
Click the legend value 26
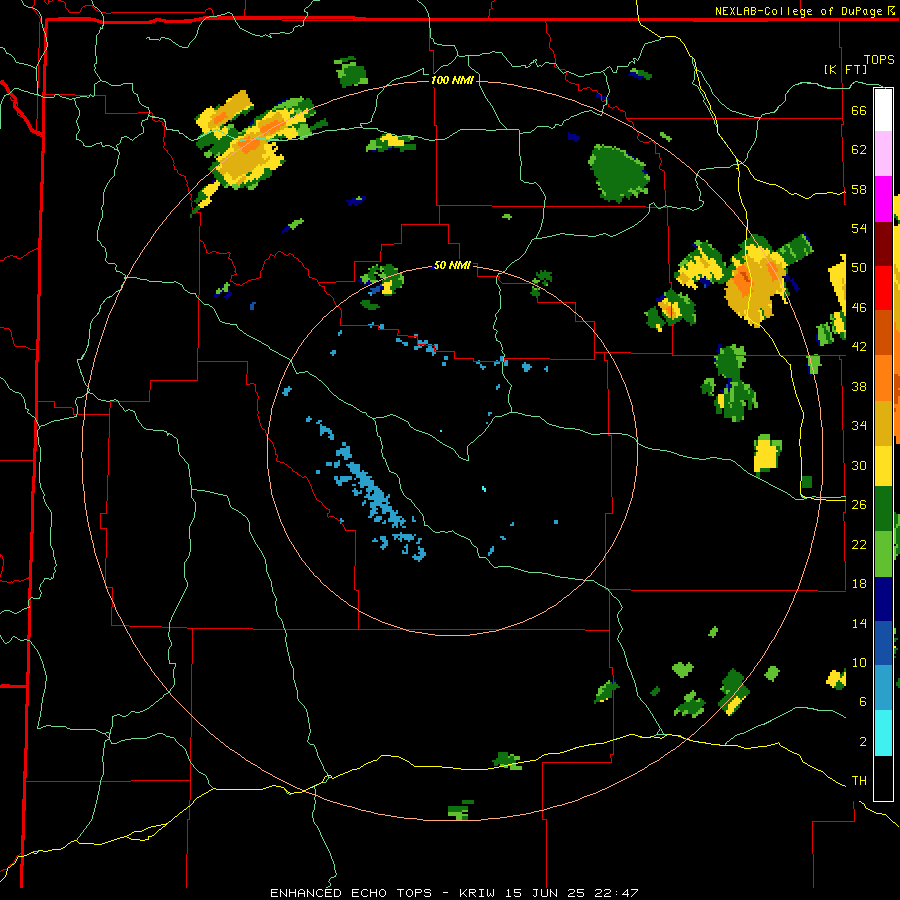tap(859, 505)
